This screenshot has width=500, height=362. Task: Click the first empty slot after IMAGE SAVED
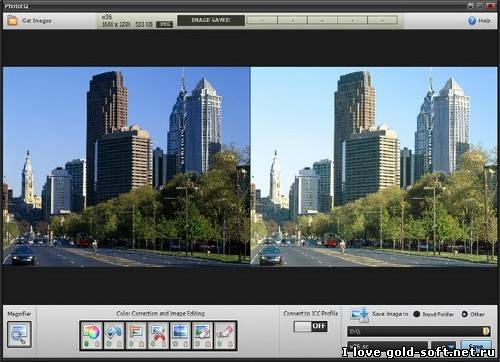[x=262, y=20]
